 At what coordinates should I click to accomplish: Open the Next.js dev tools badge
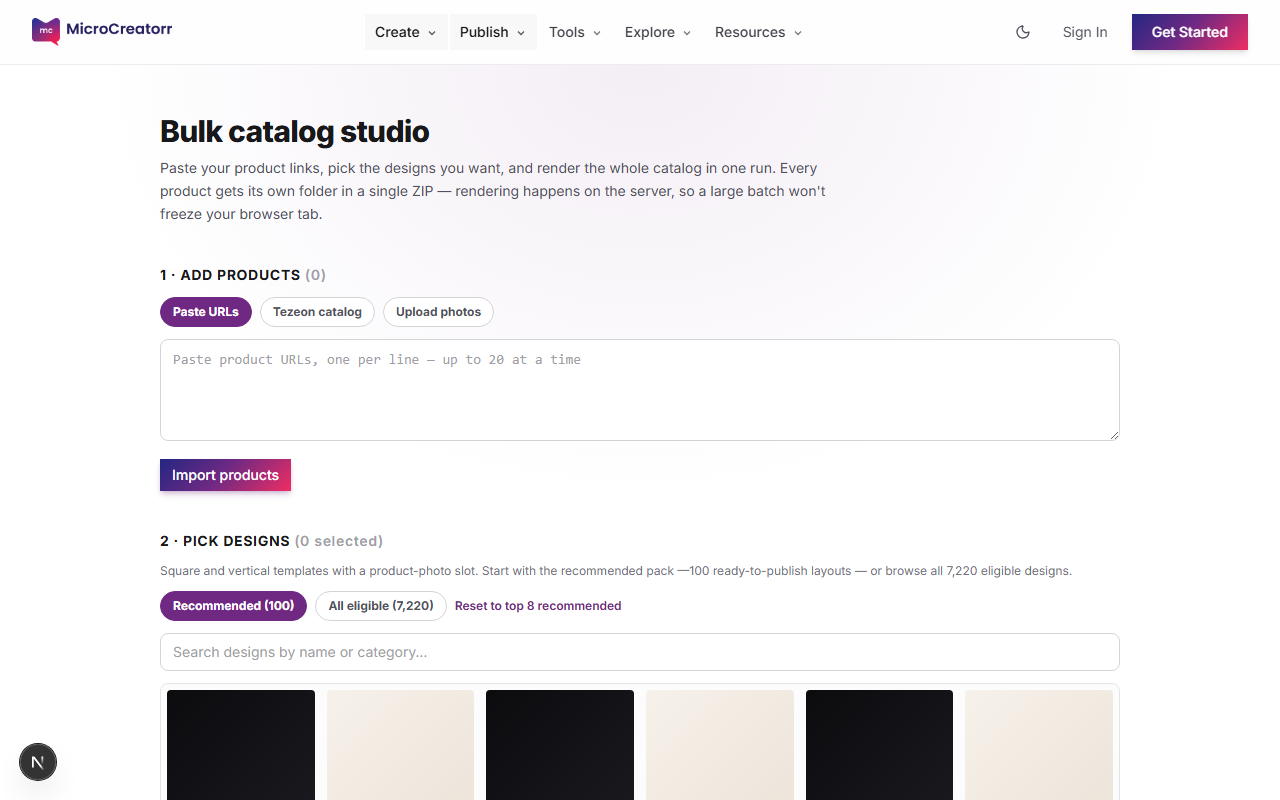point(38,763)
